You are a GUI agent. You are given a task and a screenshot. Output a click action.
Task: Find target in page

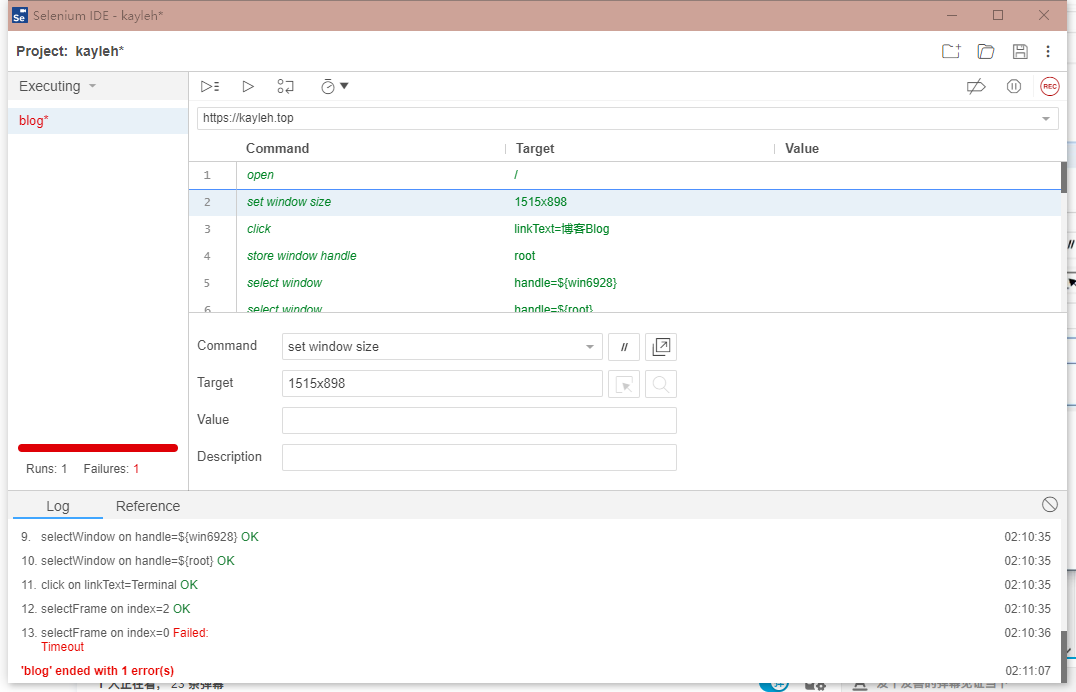[661, 384]
